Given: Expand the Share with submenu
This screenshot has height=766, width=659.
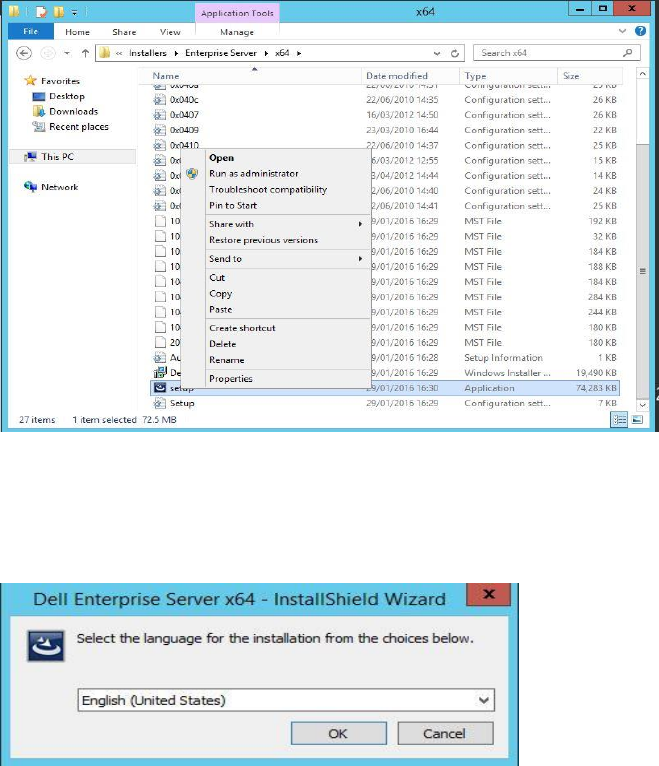Looking at the screenshot, I should coord(361,224).
